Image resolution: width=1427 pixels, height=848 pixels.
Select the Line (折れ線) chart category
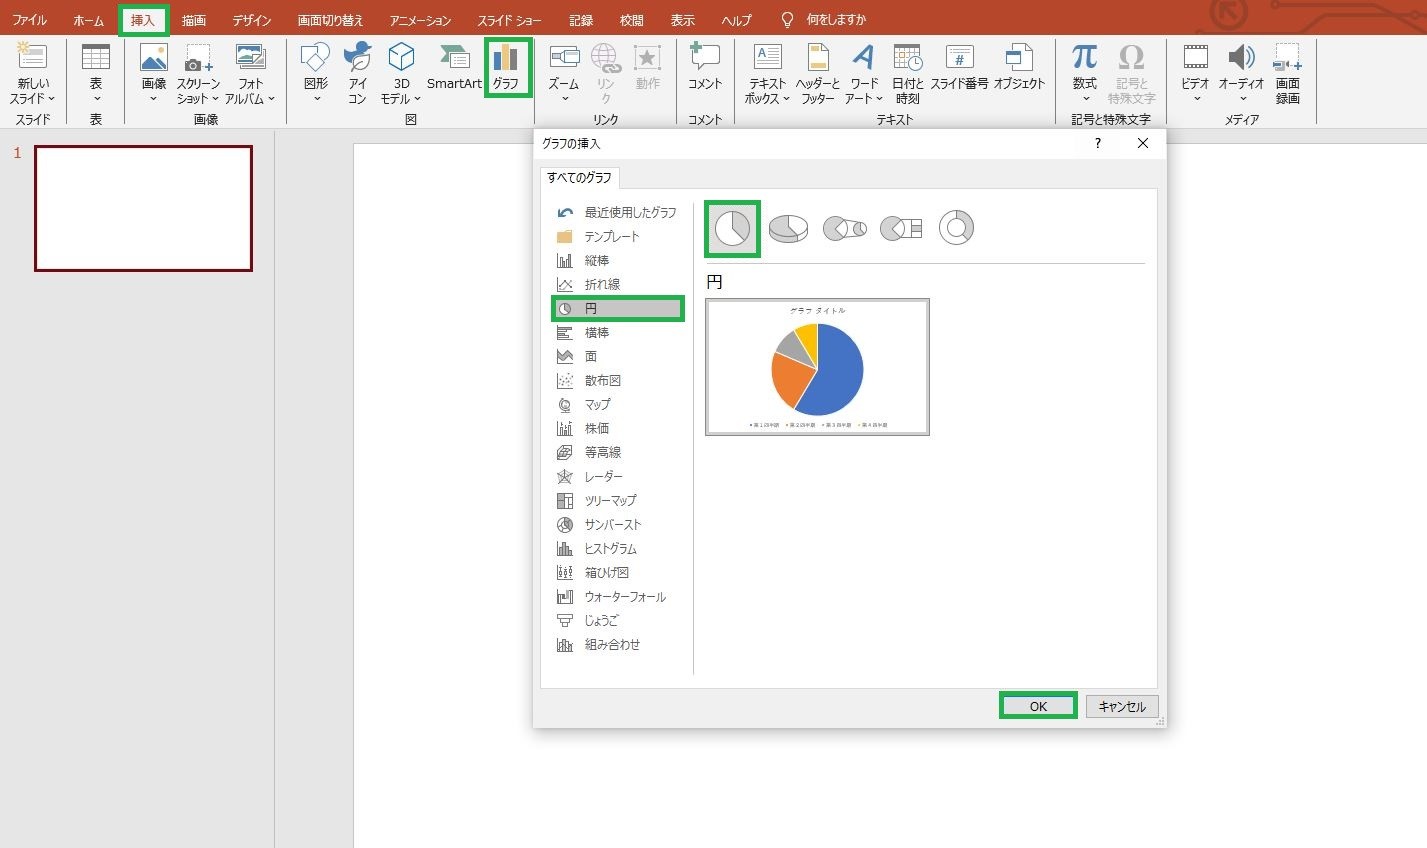(618, 284)
